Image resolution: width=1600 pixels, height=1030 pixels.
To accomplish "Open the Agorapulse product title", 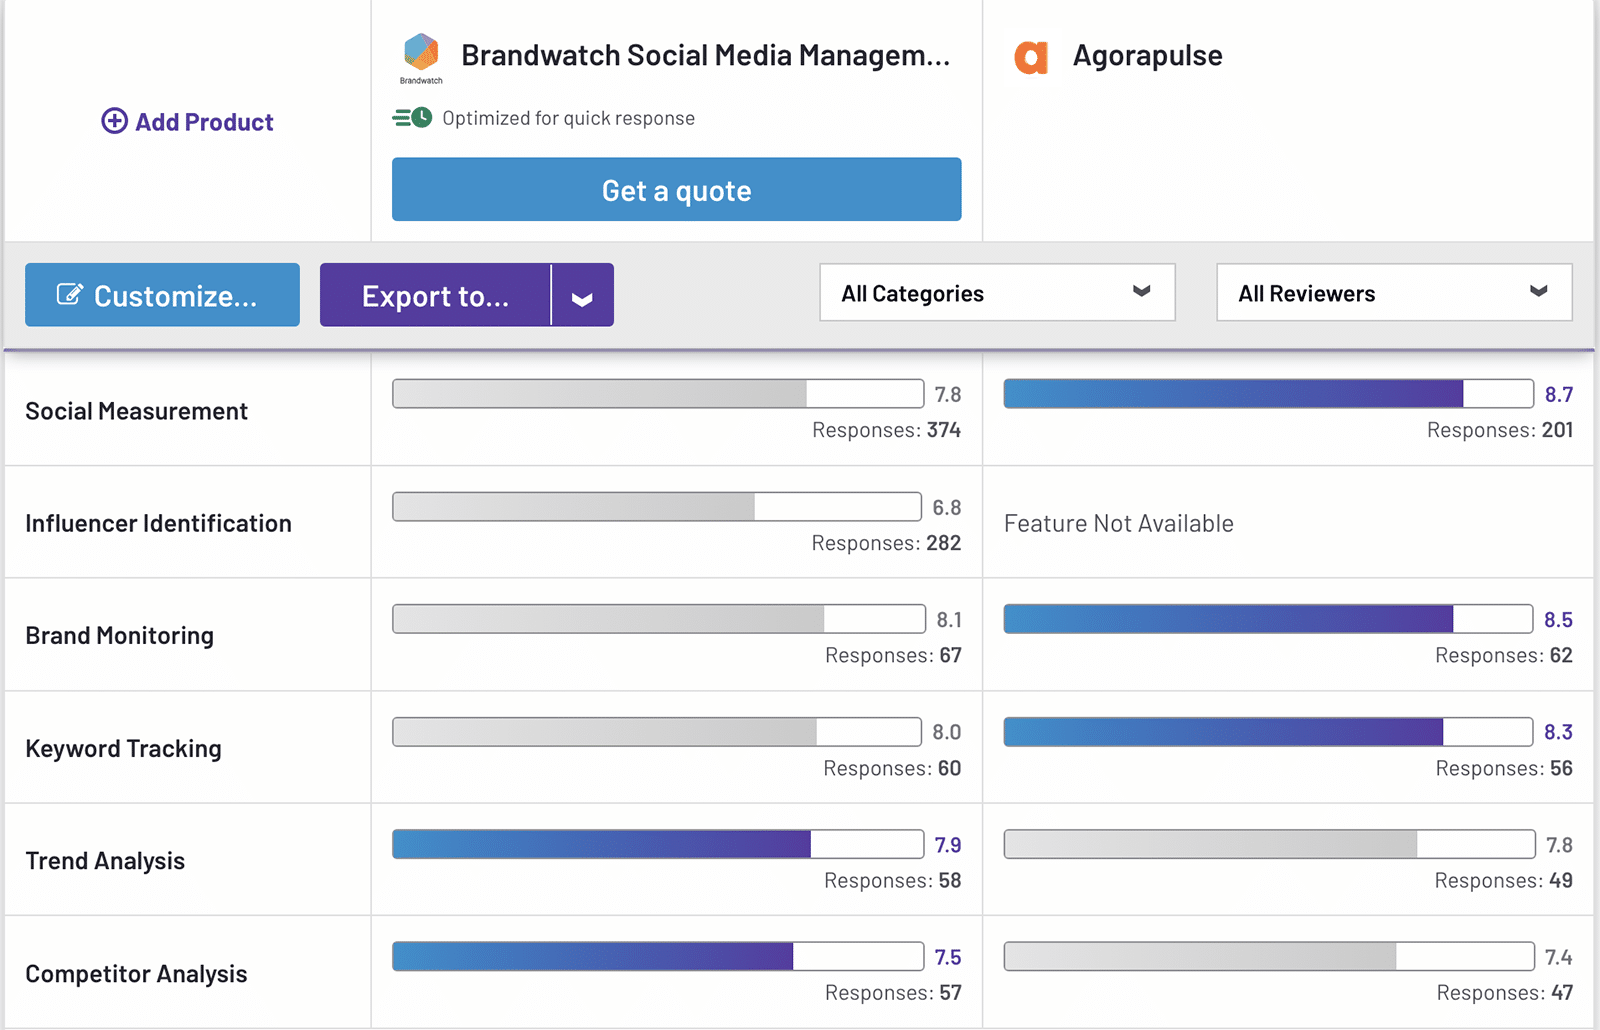I will coord(1147,55).
